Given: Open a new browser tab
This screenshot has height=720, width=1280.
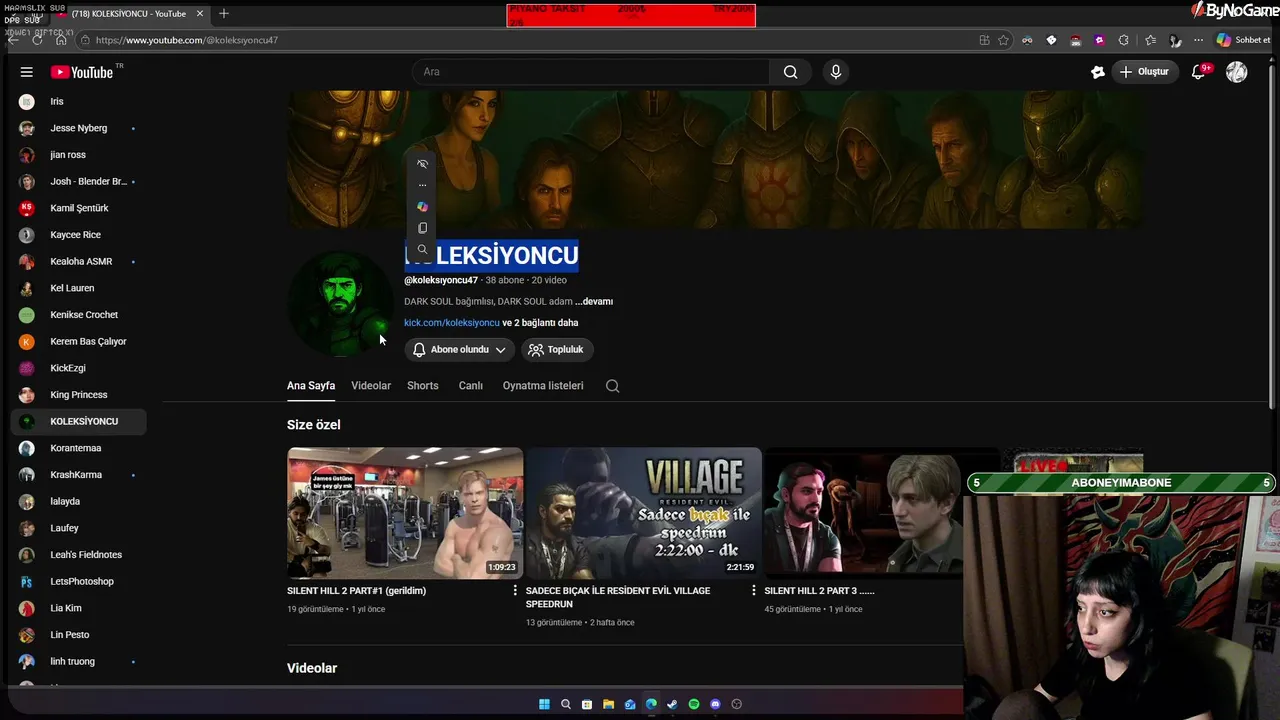Looking at the screenshot, I should click(224, 14).
